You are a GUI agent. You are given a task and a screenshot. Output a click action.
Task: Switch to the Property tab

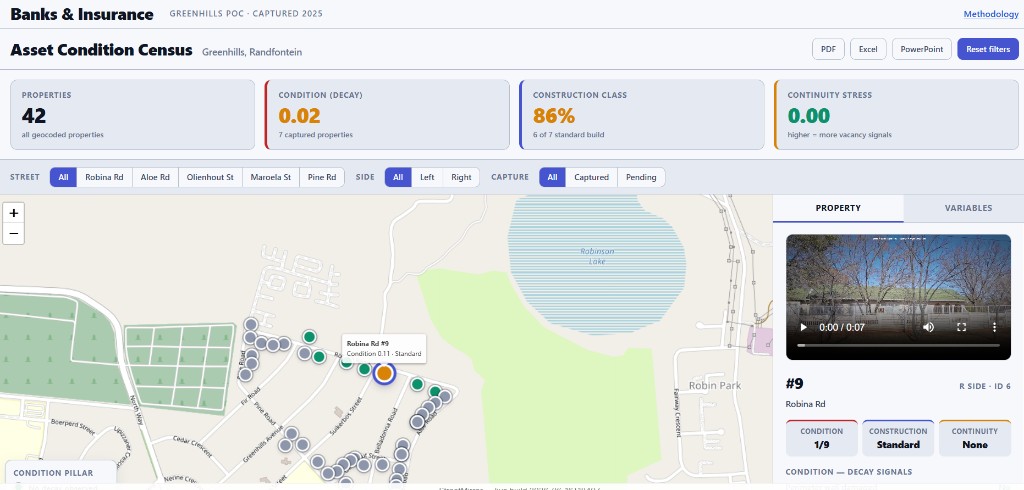click(x=838, y=208)
